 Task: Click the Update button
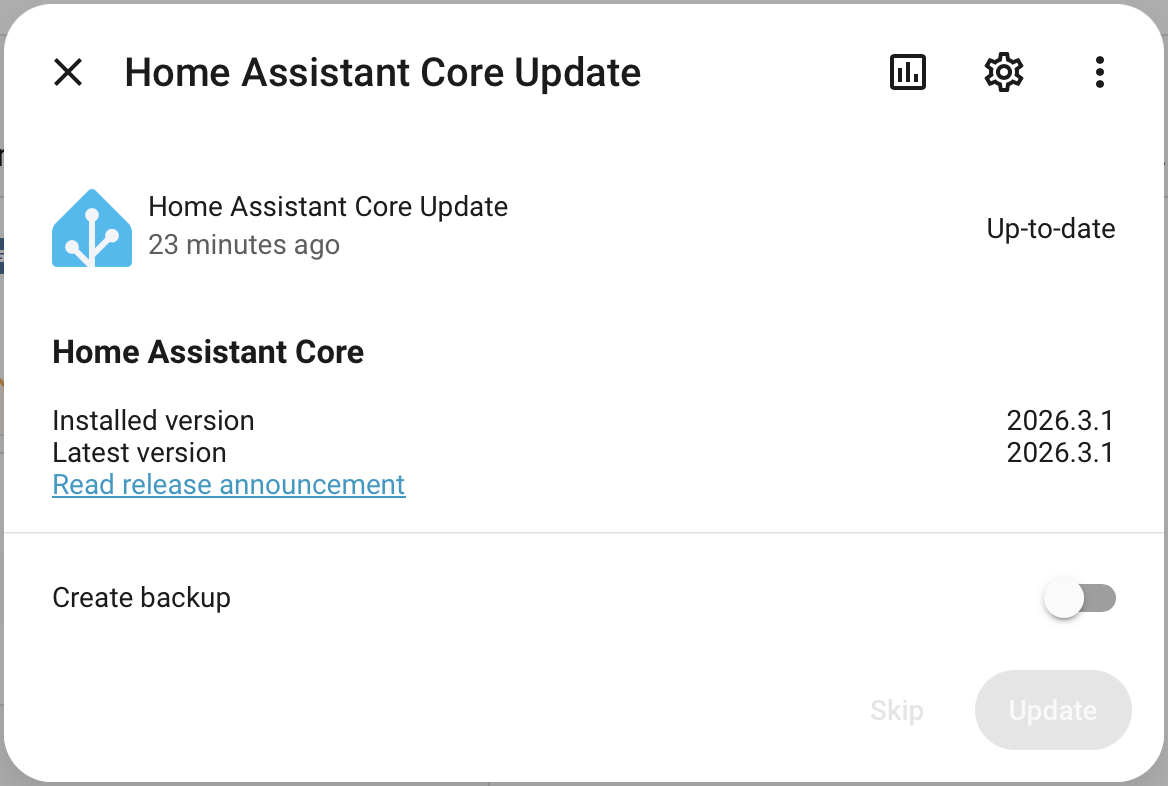(1053, 710)
